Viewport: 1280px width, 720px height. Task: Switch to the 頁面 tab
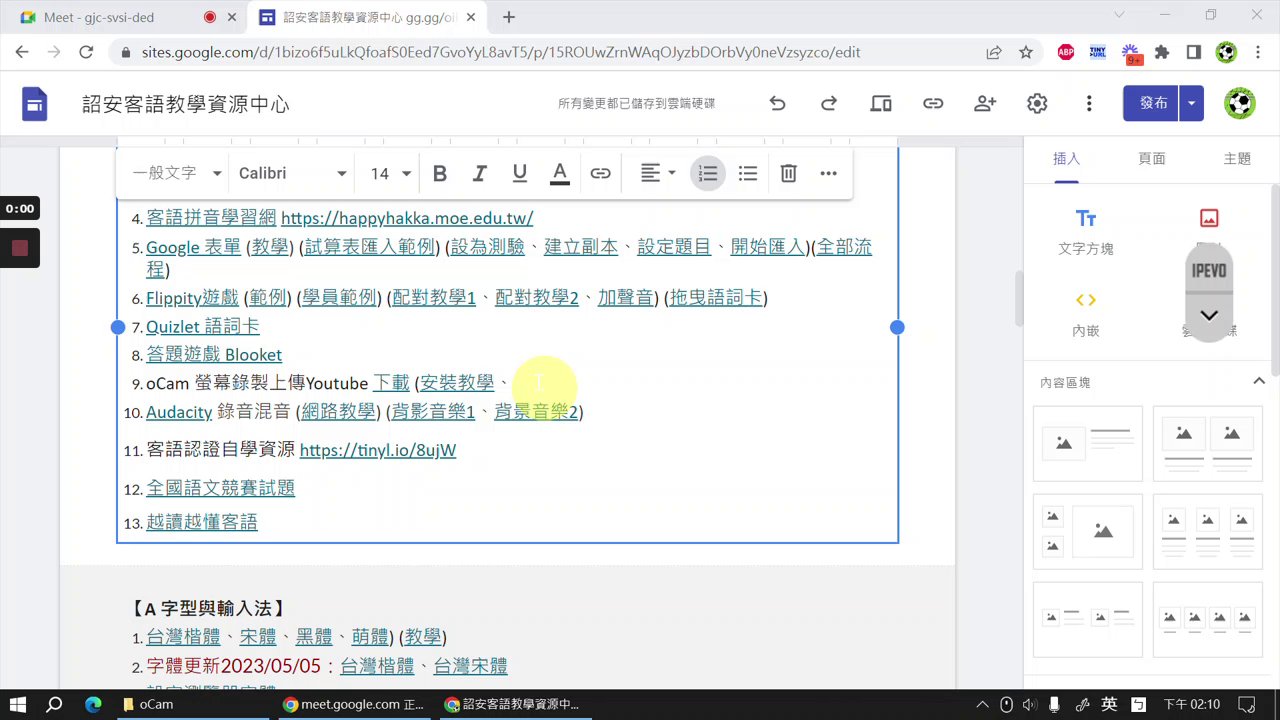click(1152, 158)
